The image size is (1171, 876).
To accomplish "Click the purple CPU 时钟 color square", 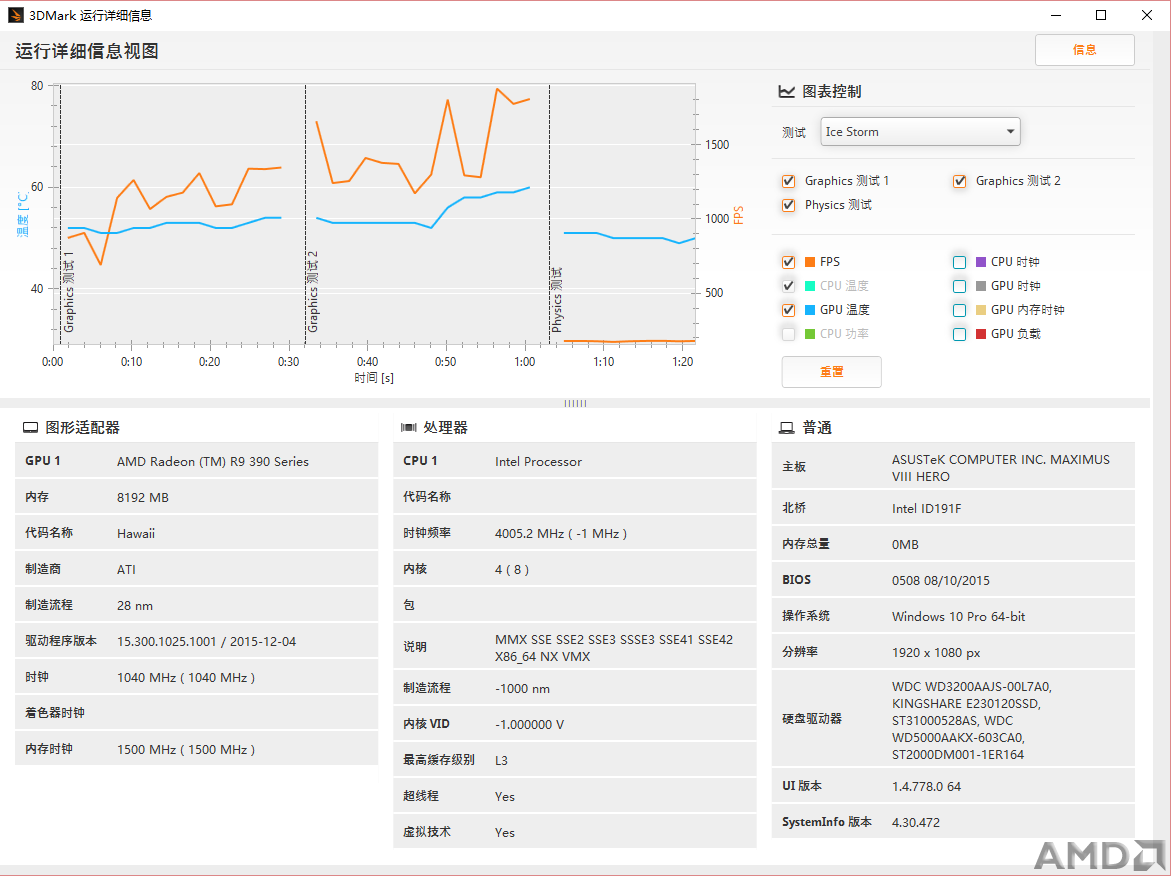I will [981, 262].
